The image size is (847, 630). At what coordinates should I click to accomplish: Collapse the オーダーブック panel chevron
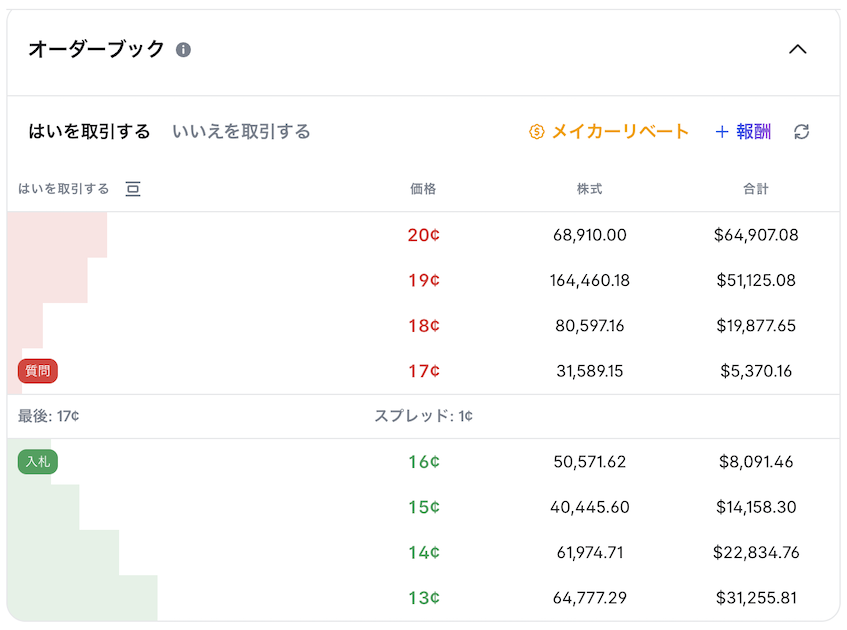[797, 50]
